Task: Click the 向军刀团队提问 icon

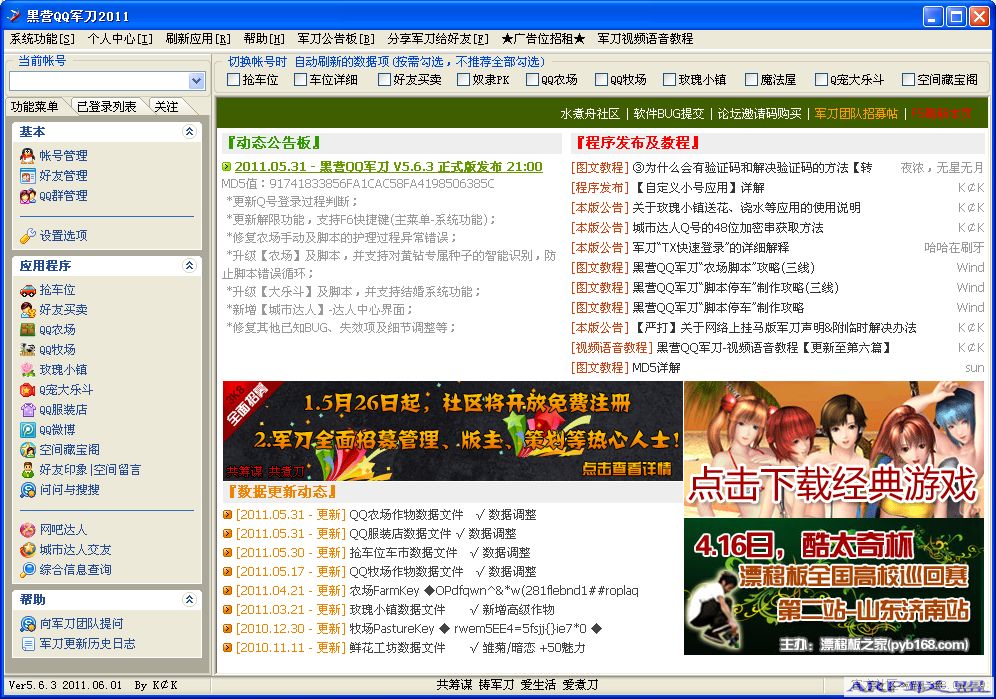Action: pyautogui.click(x=27, y=624)
